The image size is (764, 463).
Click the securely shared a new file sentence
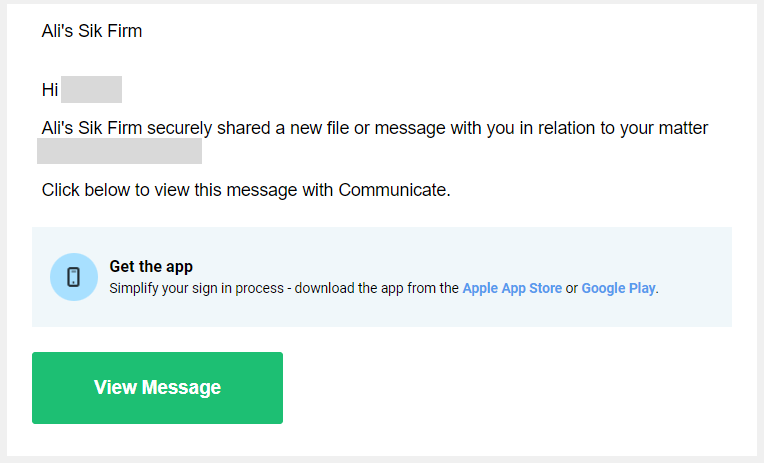pos(375,128)
